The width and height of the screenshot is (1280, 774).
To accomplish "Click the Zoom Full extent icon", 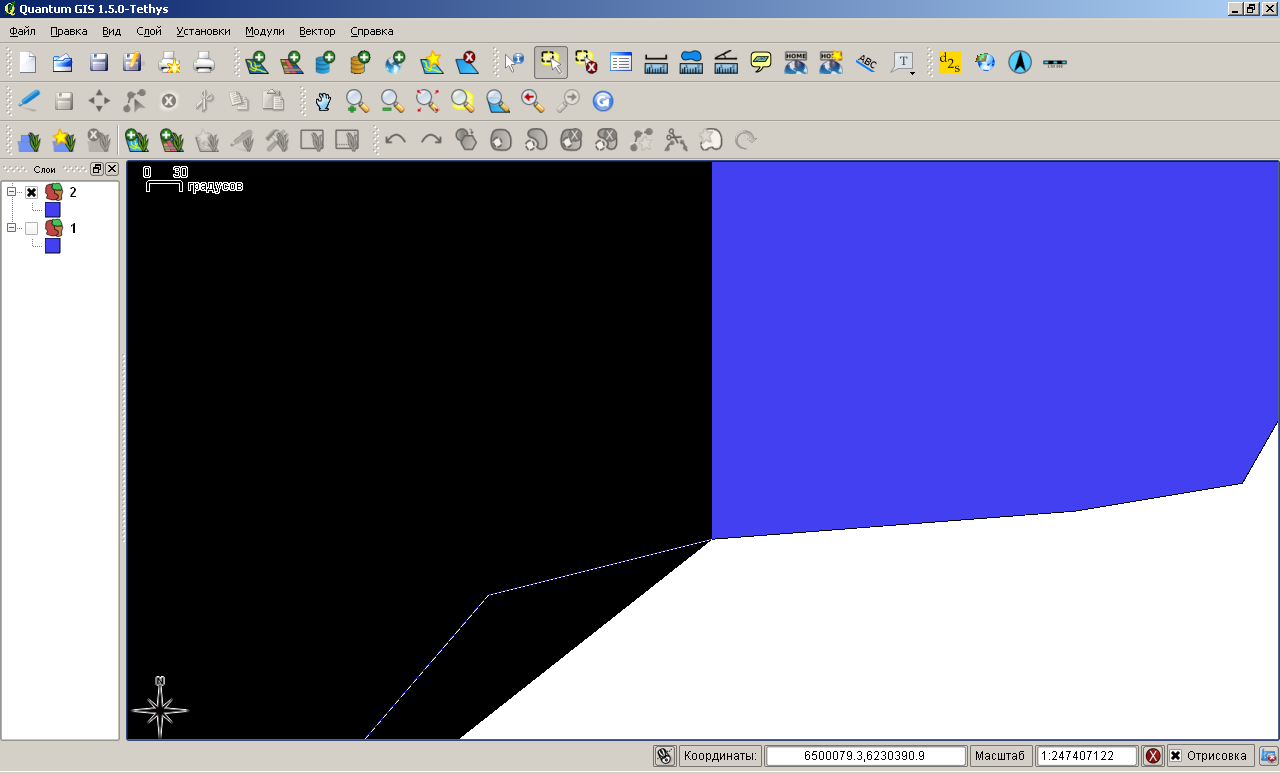I will tap(428, 101).
